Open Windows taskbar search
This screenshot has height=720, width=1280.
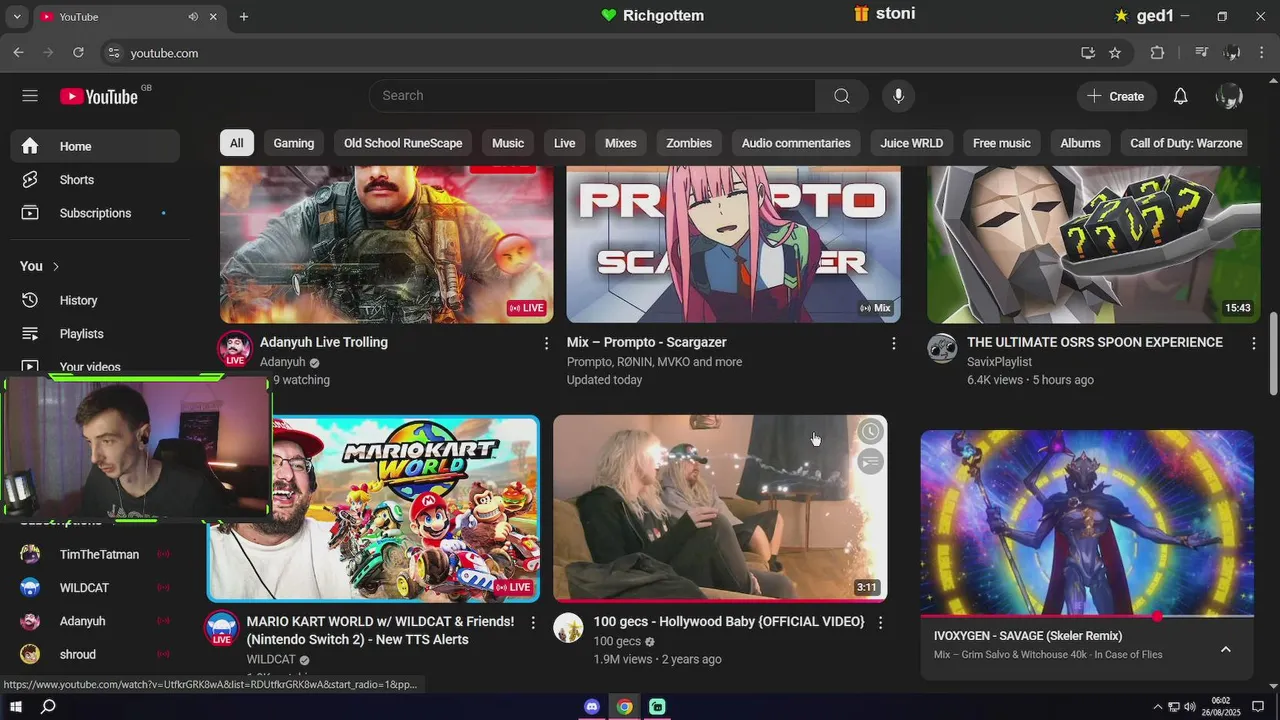pos(48,707)
